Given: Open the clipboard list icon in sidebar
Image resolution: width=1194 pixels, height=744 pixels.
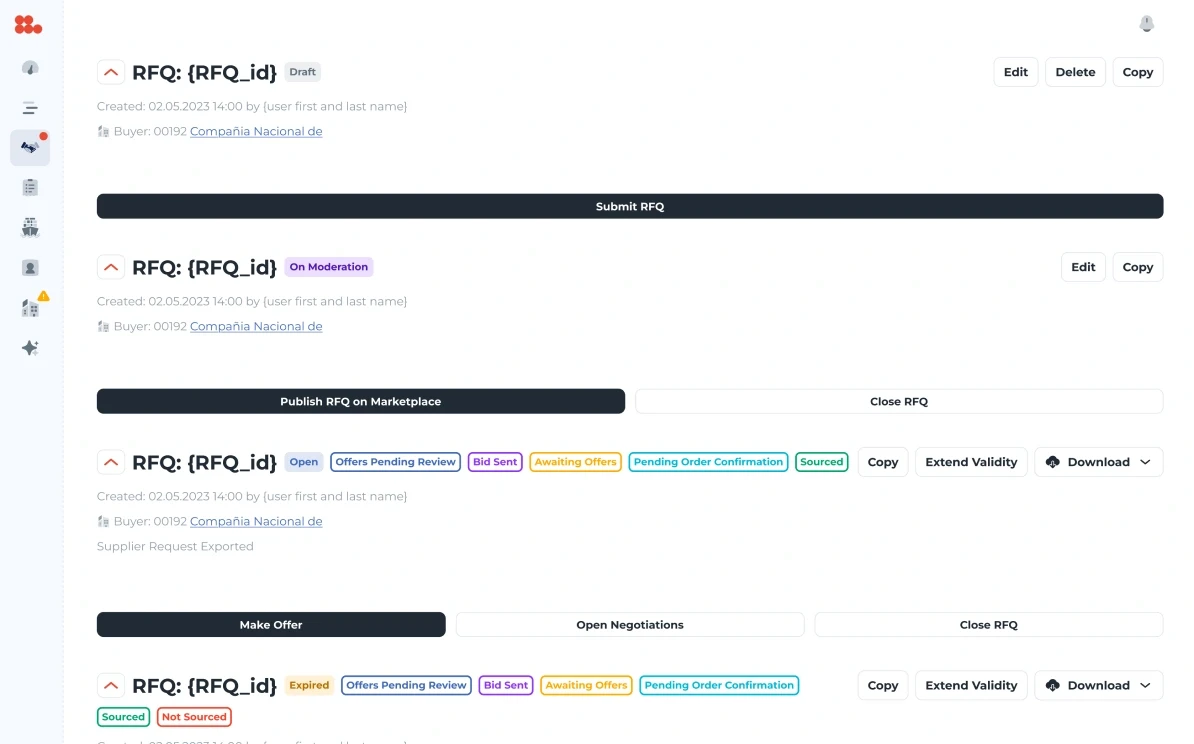Looking at the screenshot, I should tap(30, 187).
